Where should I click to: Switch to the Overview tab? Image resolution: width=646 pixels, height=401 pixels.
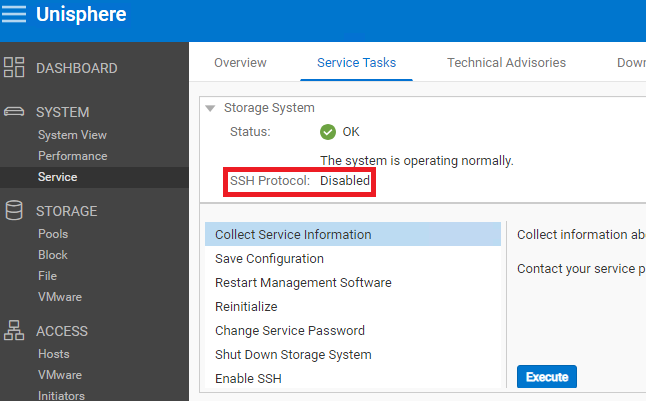coord(240,63)
